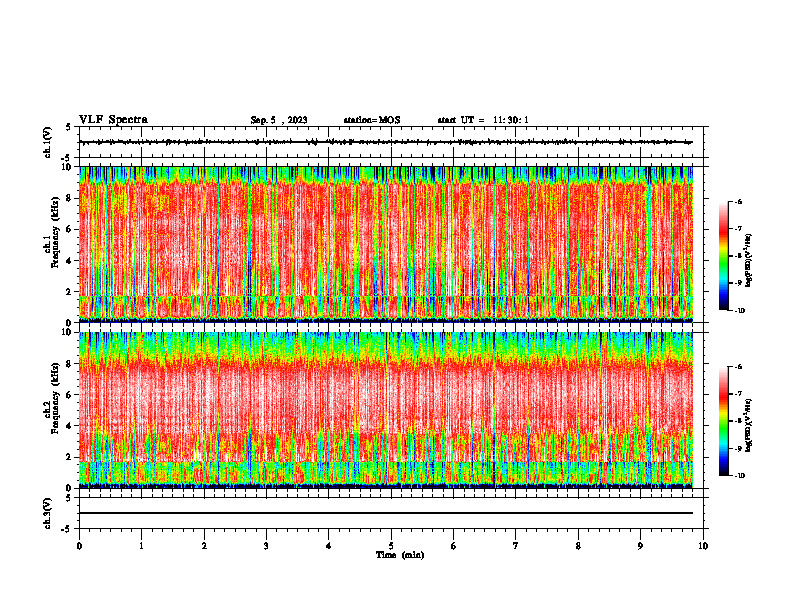Click the "6" kHz tick of ch.1 spectrogram
Image resolution: width=792 pixels, height=612 pixels.
(x=70, y=229)
